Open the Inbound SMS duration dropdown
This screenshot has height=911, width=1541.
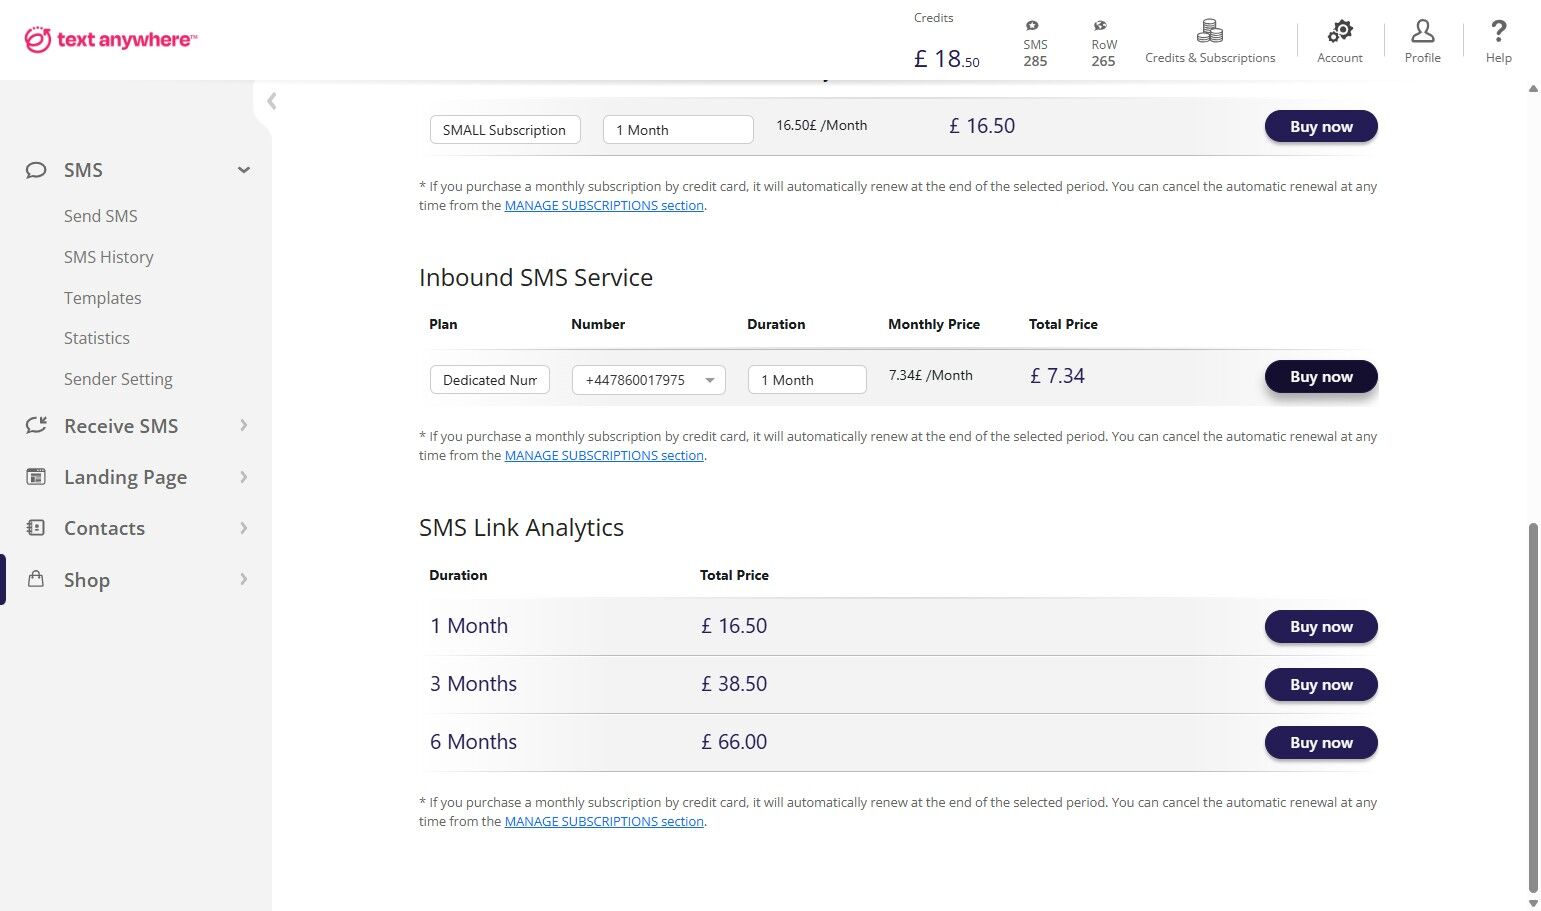coord(806,380)
